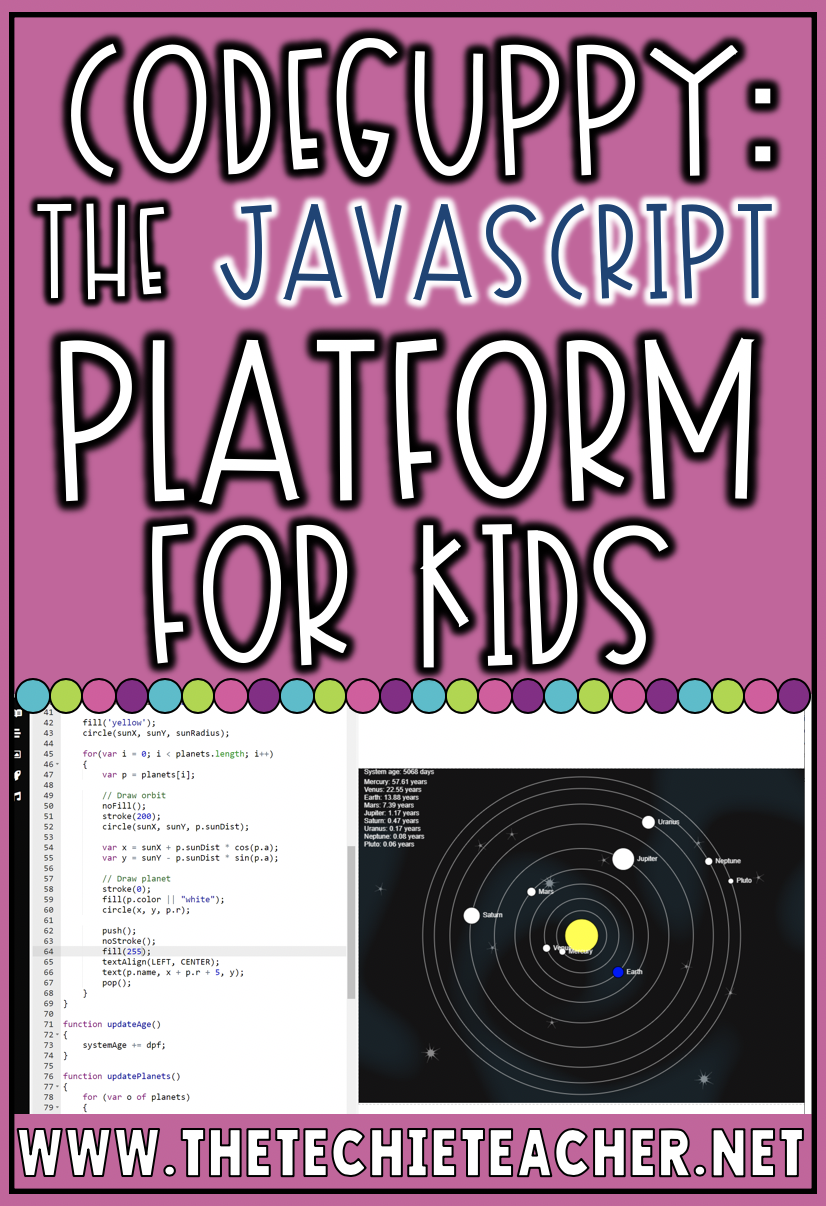Open the outline list icon in sidebar
The width and height of the screenshot is (826, 1206).
coord(17,733)
